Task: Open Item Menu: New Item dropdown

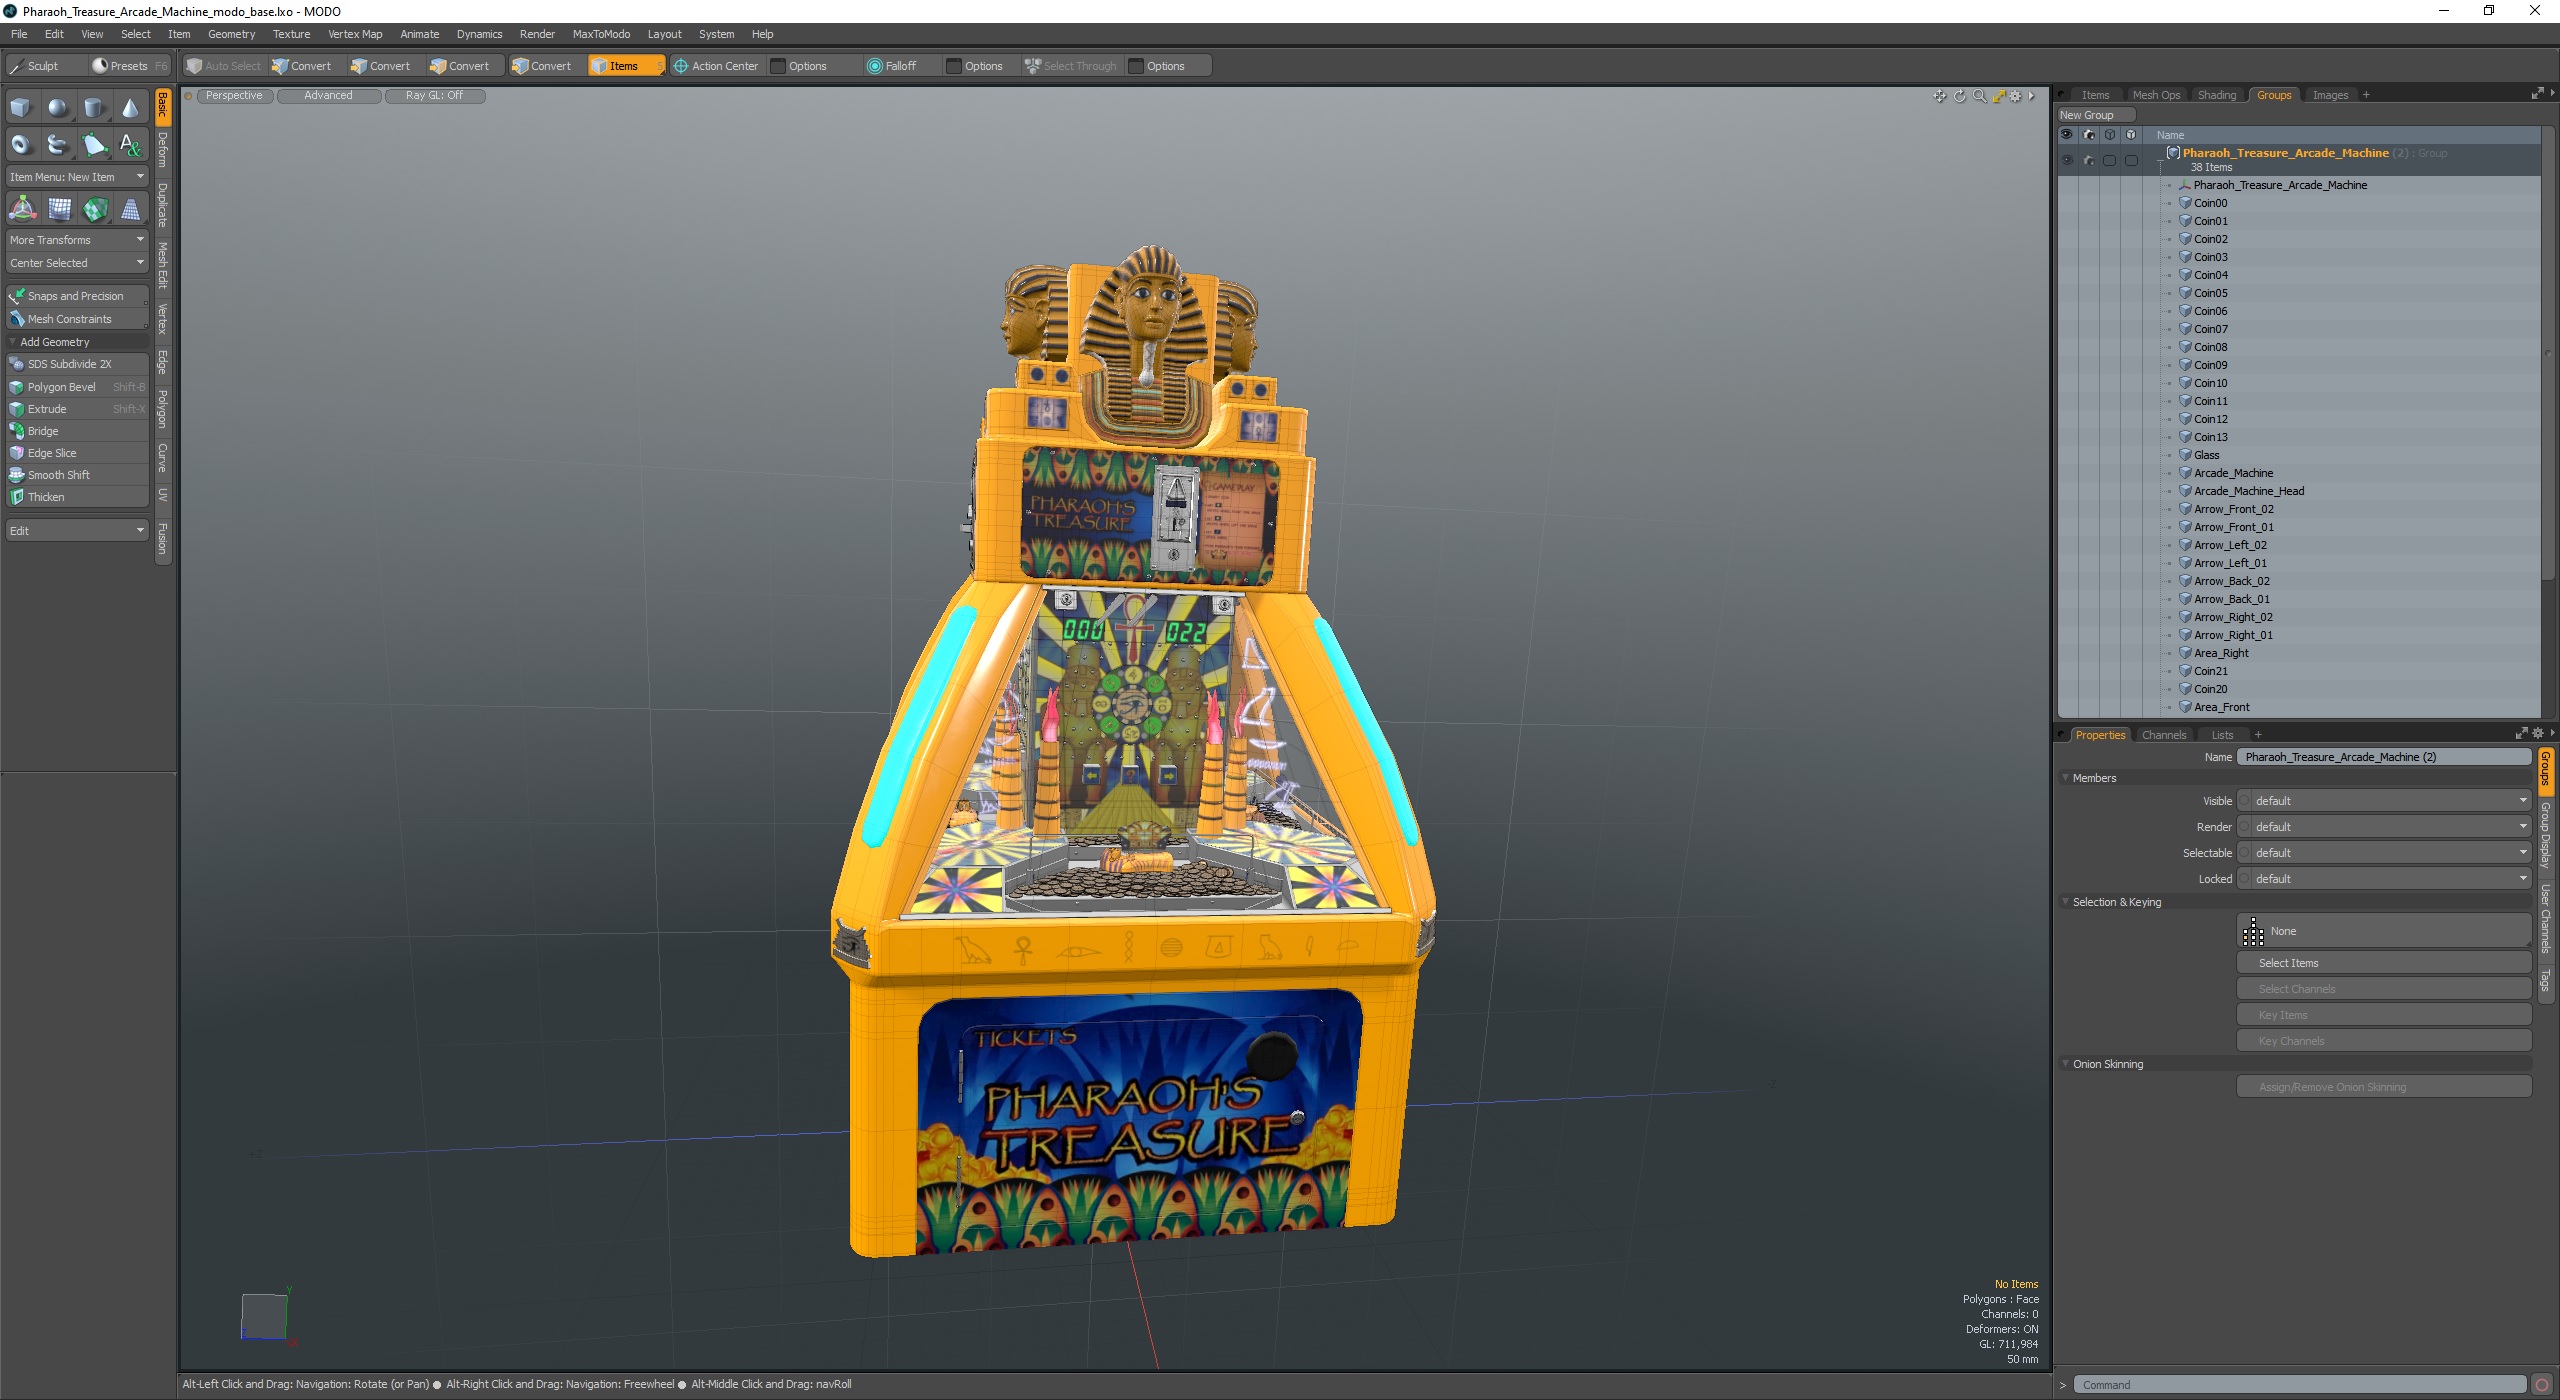Action: 77,177
